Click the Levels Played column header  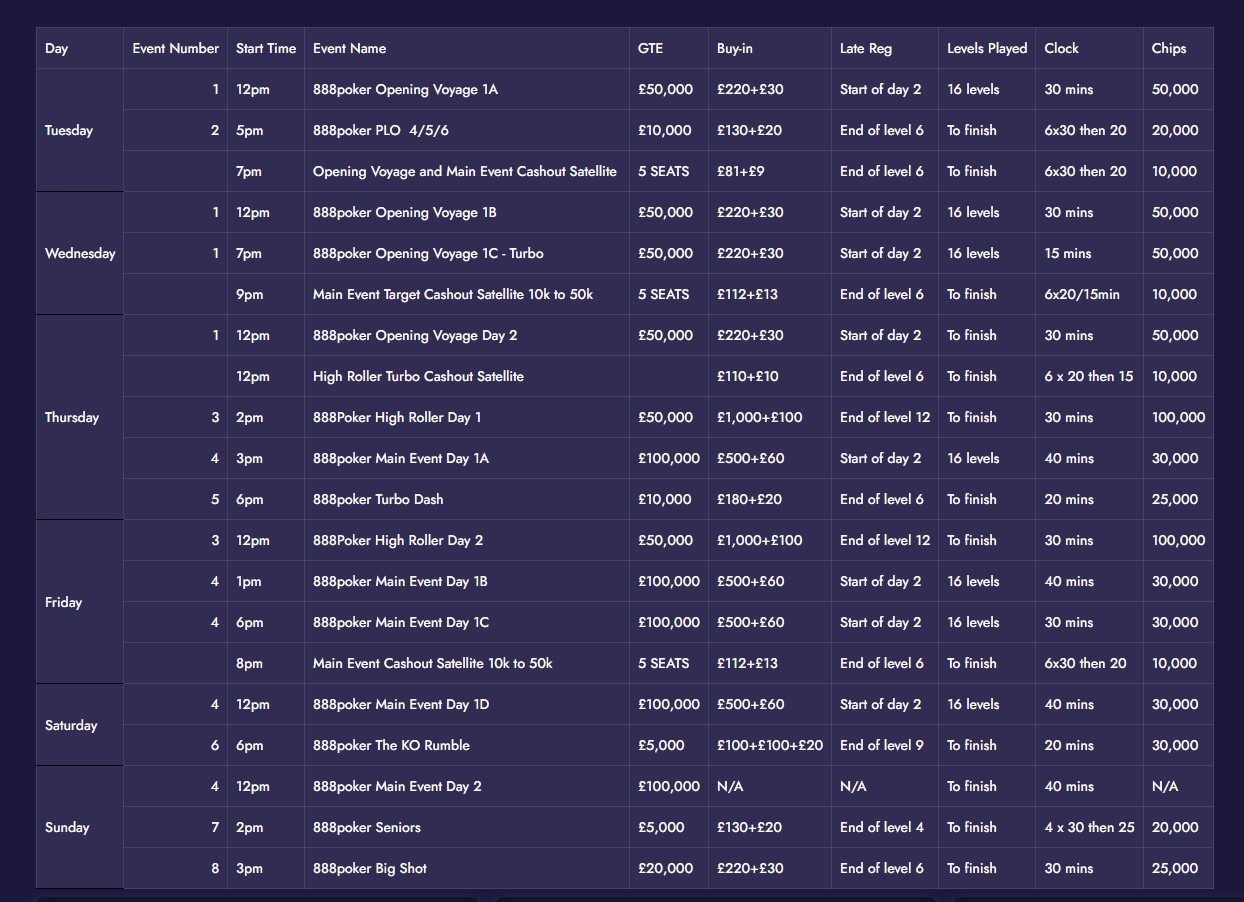pyautogui.click(x=986, y=48)
